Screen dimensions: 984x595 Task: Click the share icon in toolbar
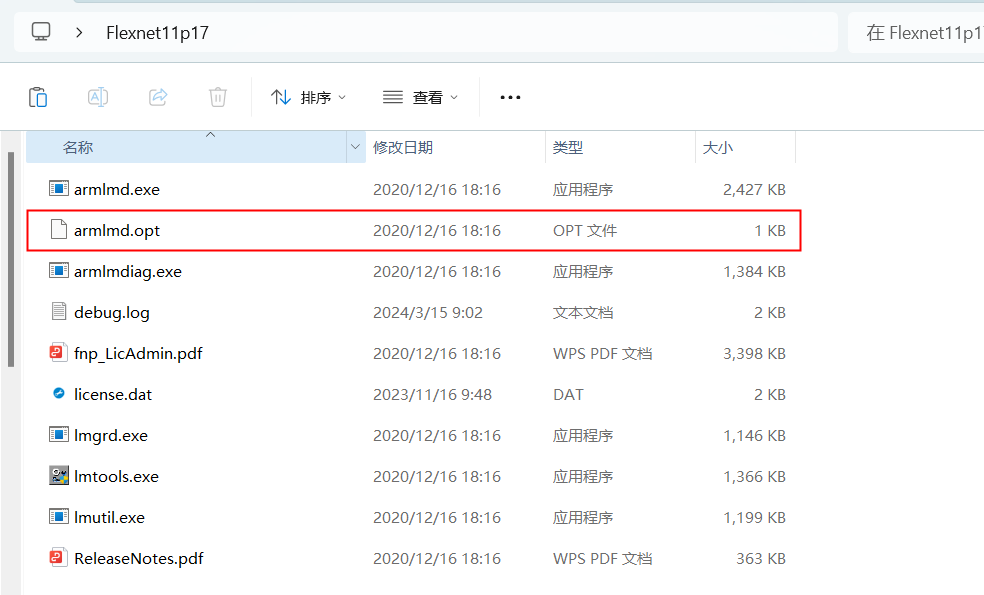(x=158, y=97)
